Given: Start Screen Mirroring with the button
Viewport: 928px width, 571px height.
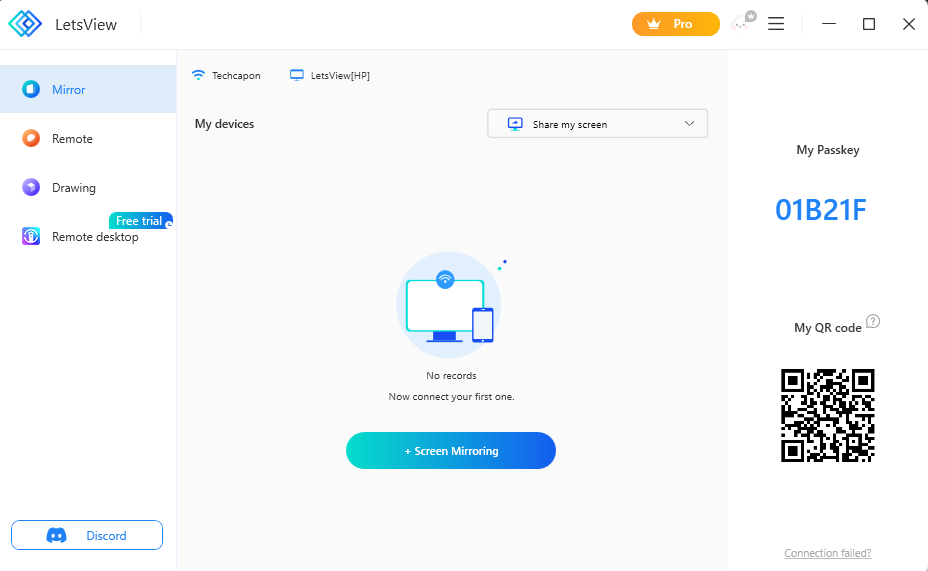Looking at the screenshot, I should click(451, 451).
